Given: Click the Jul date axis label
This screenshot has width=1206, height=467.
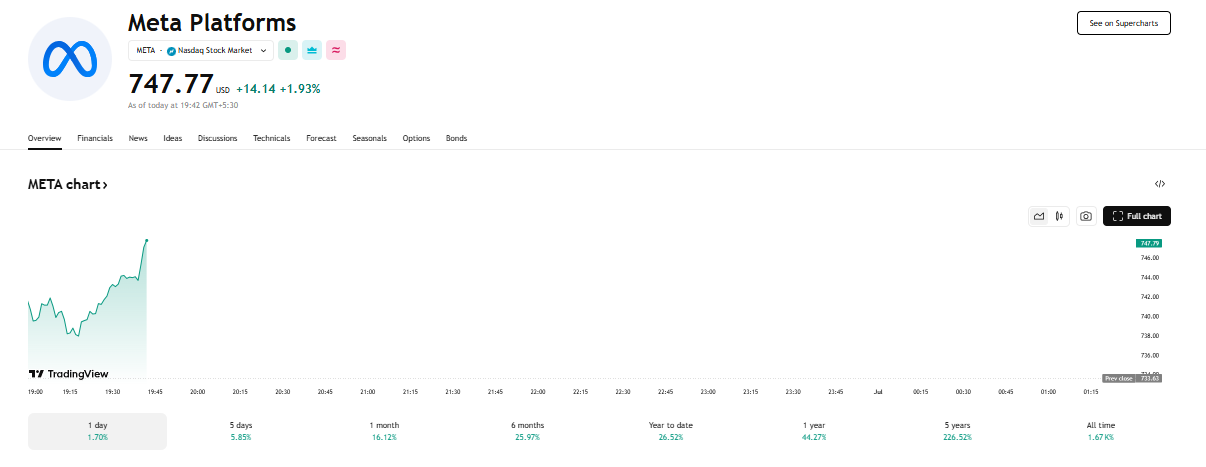Looking at the screenshot, I should coord(878,392).
